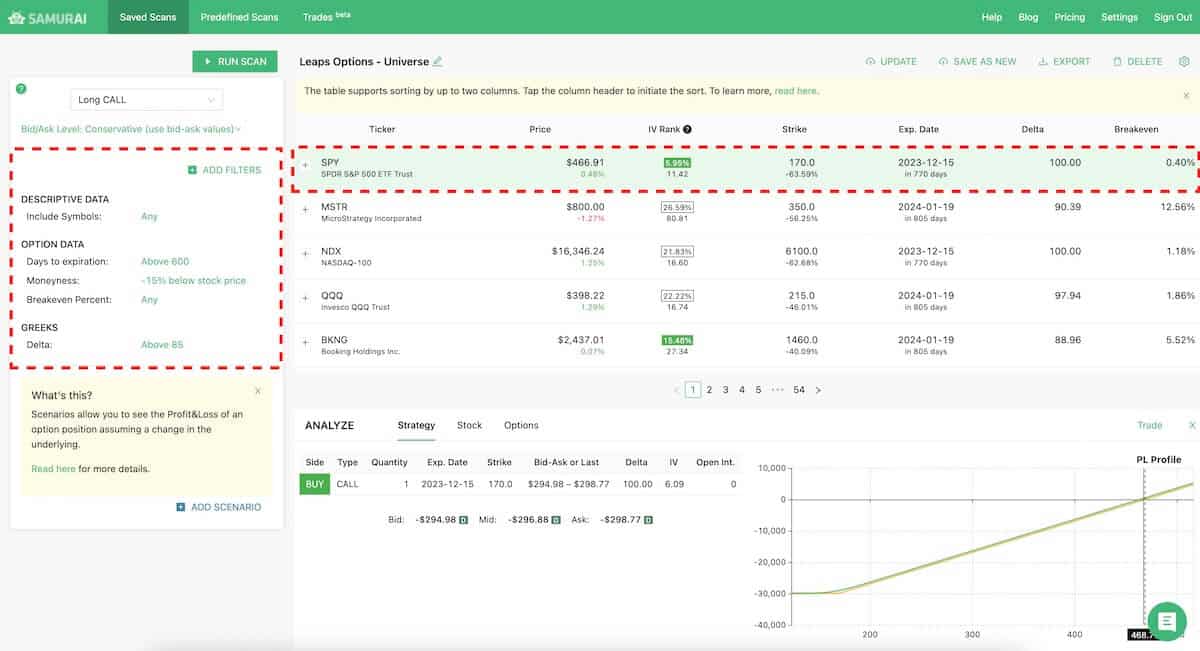This screenshot has width=1200, height=651.
Task: Close the yellow sorting tip banner
Action: coord(1187,95)
